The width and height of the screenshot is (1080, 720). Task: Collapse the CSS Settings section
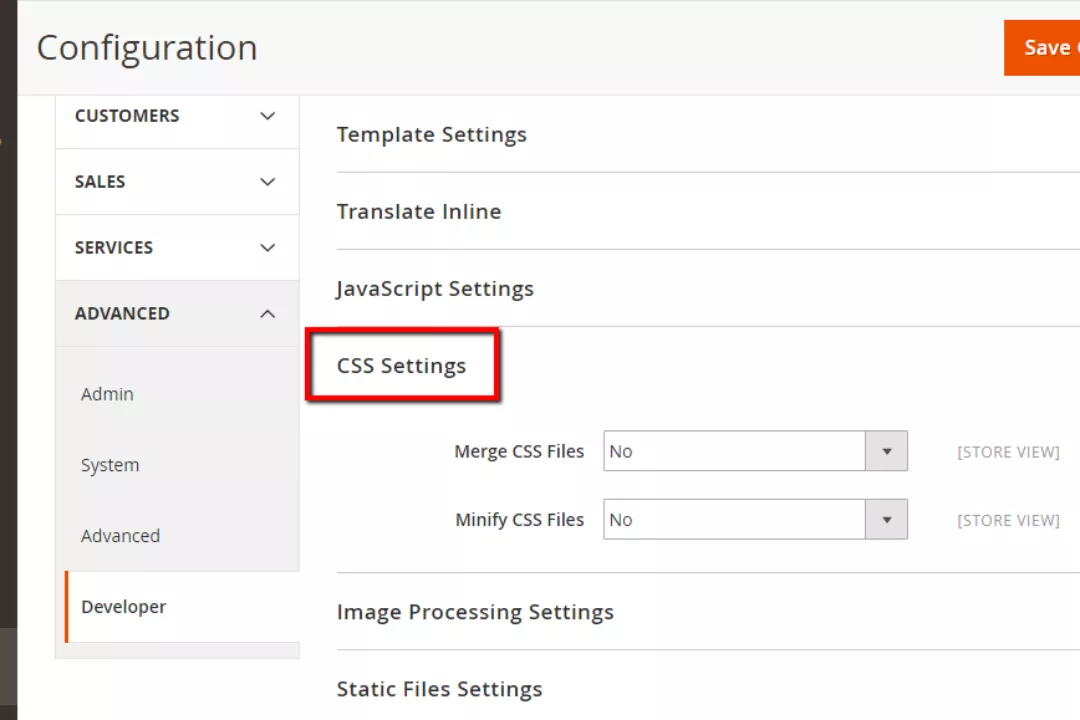point(401,366)
